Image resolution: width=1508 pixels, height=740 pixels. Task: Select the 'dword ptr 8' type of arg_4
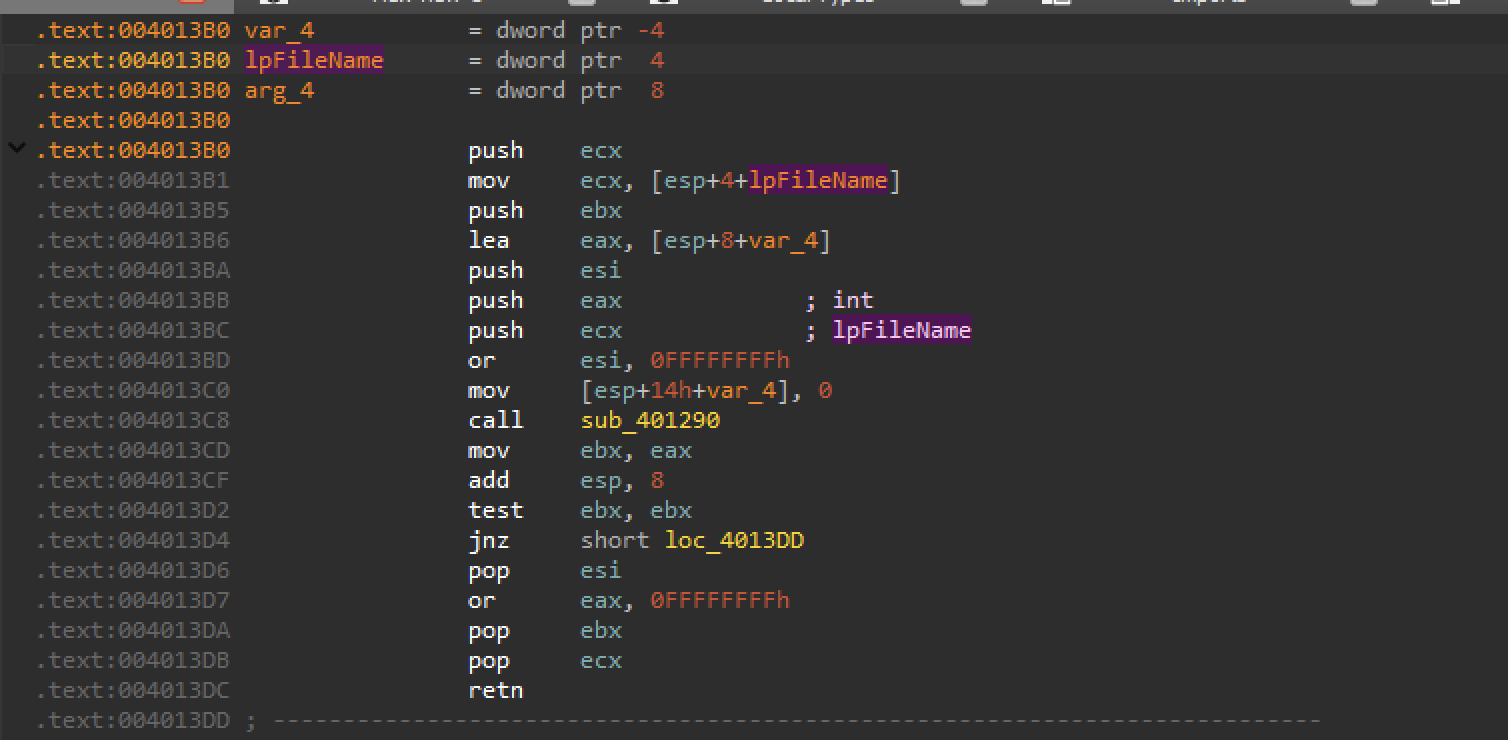pyautogui.click(x=580, y=91)
